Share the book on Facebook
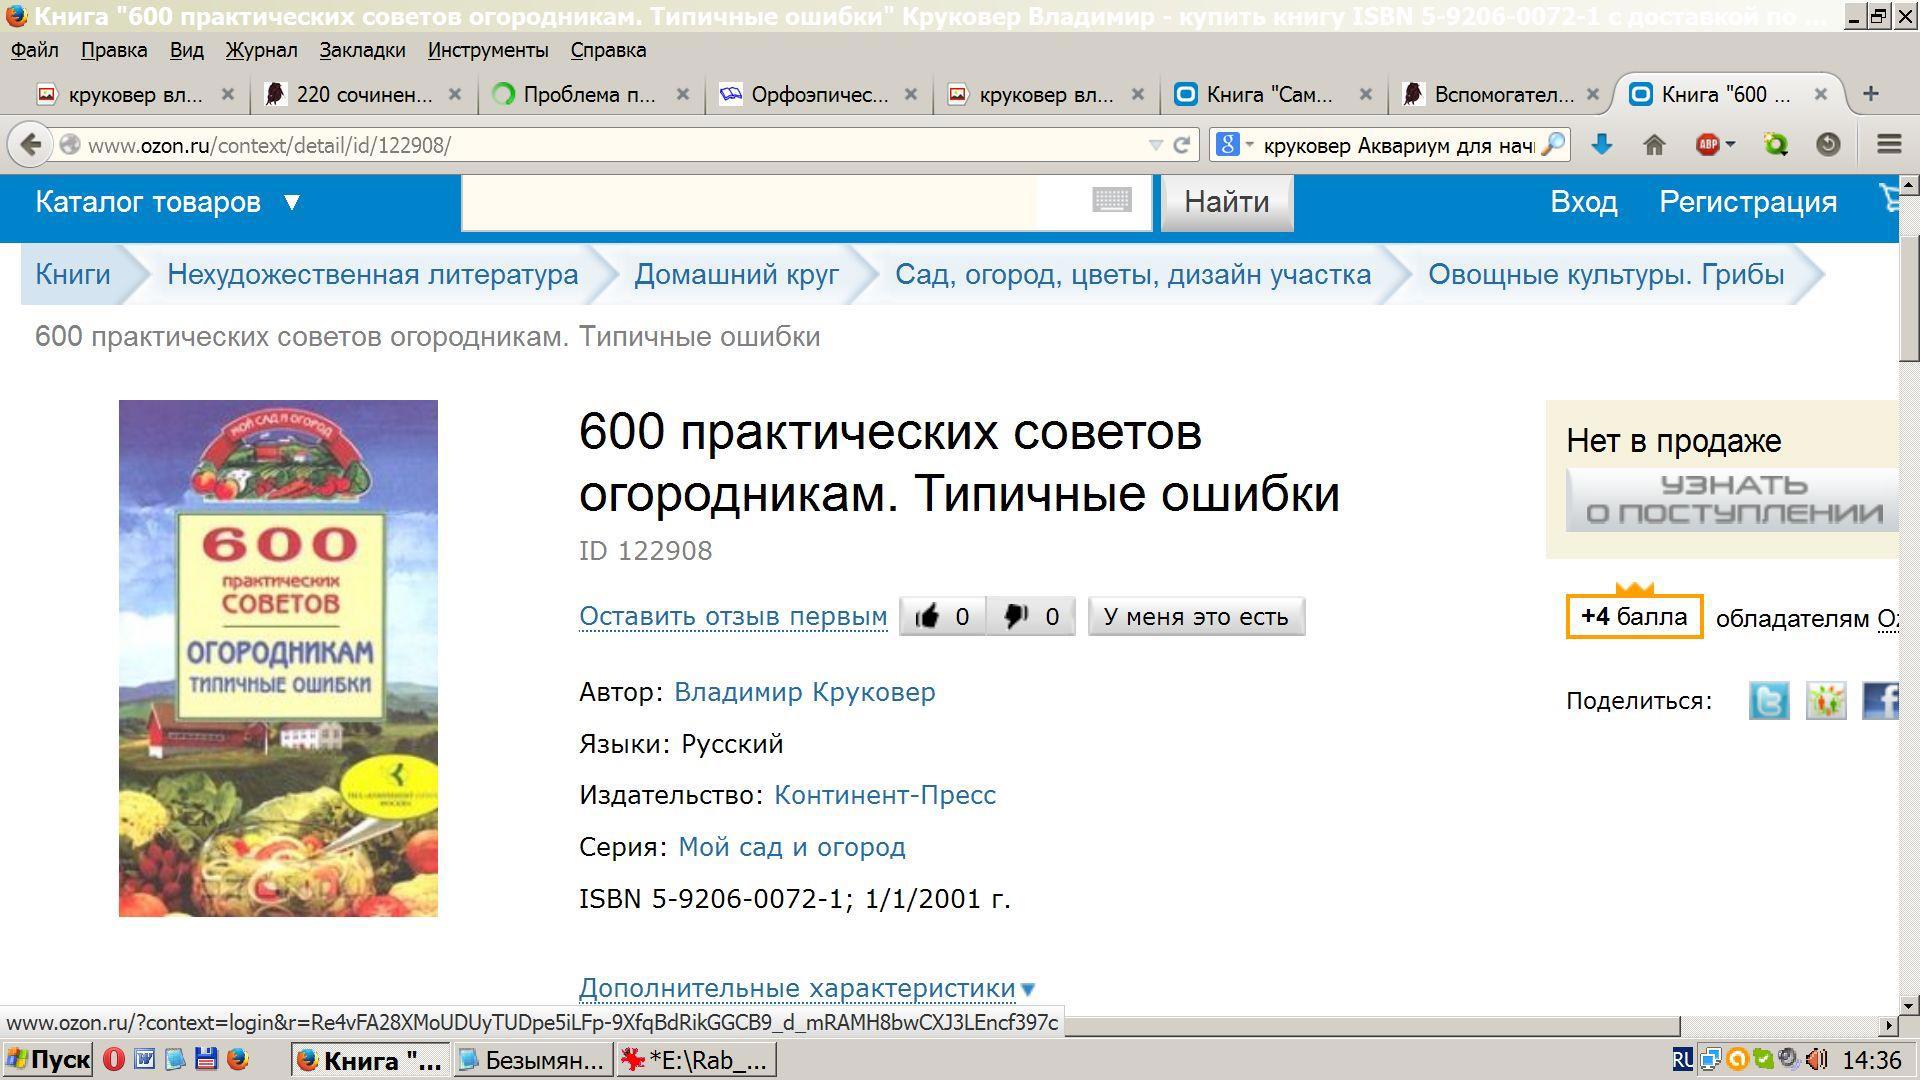Image resolution: width=1920 pixels, height=1080 pixels. [1880, 701]
